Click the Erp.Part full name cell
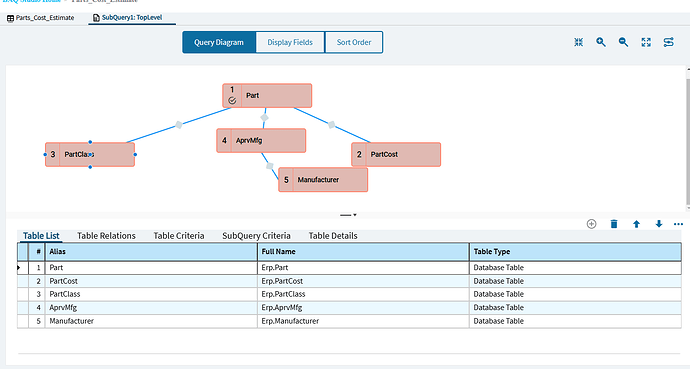The image size is (690, 369). pyautogui.click(x=363, y=267)
